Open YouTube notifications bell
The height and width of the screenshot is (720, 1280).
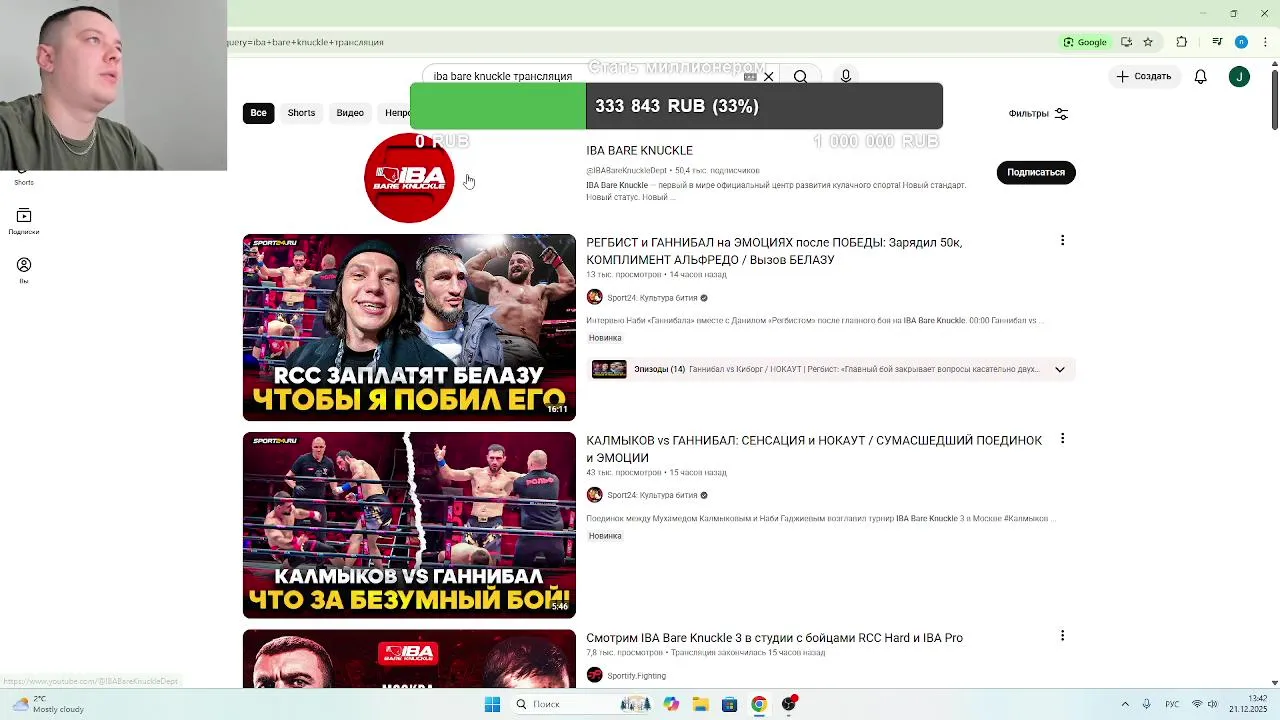[1201, 76]
